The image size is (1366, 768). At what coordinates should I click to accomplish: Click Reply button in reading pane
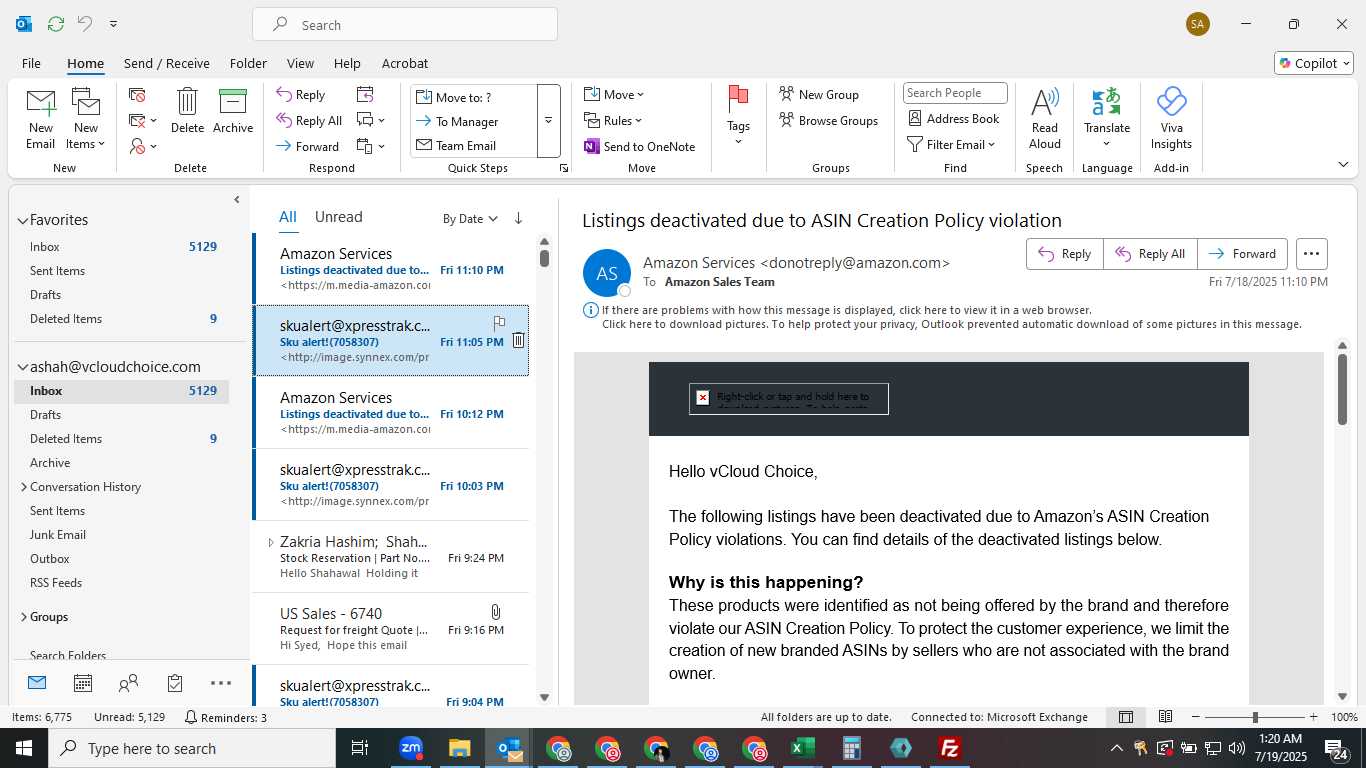point(1065,254)
